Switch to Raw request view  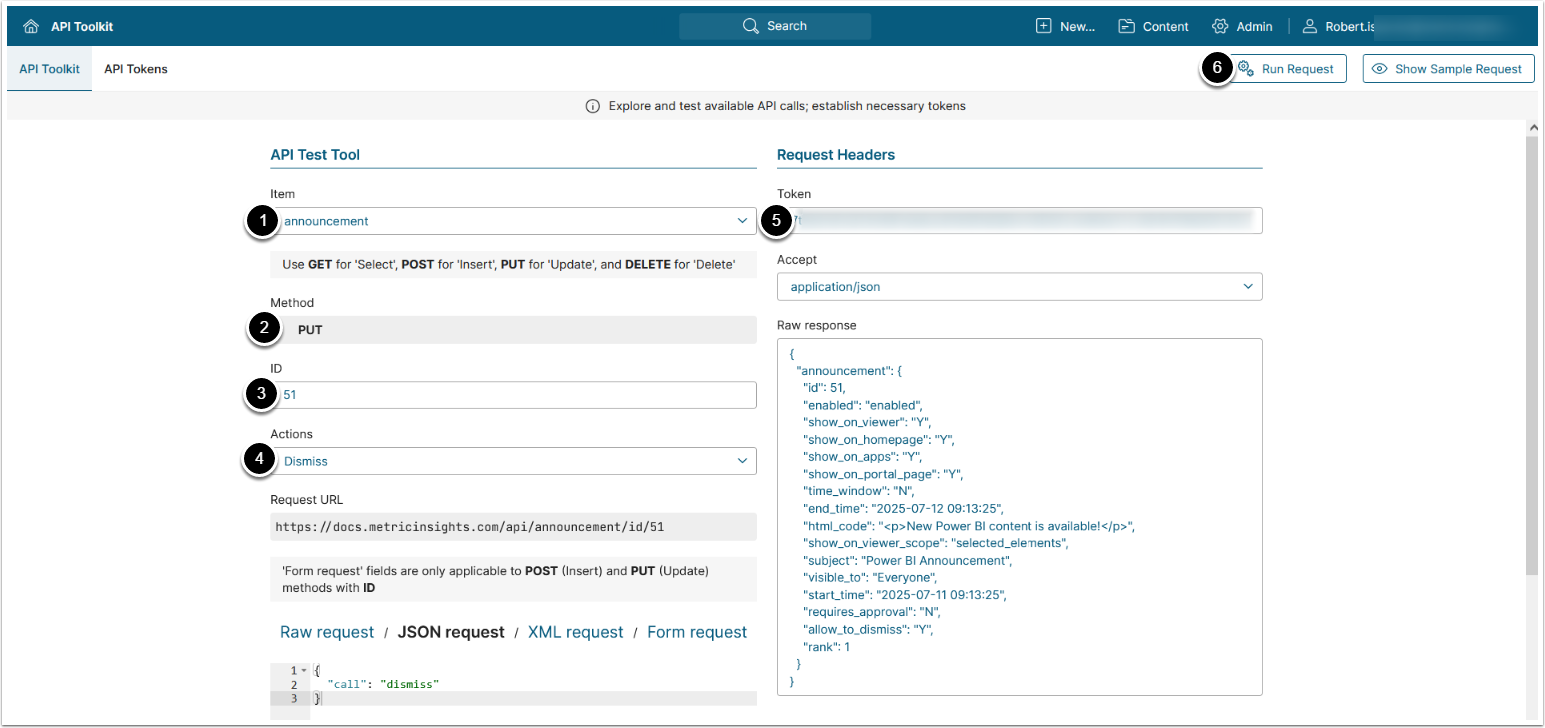click(x=327, y=632)
